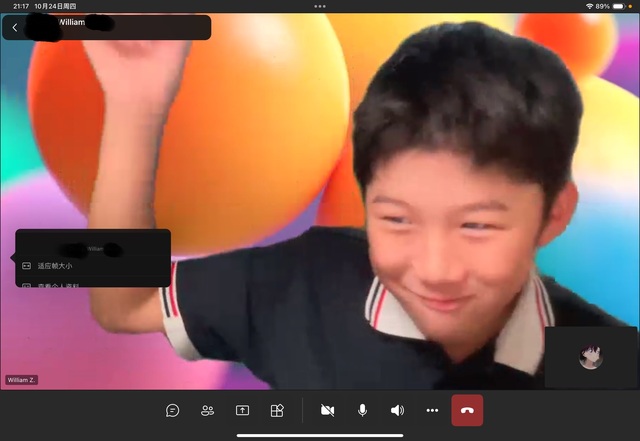Screen dimensions: 640x441
Task: Hang up the call
Action: 467,410
